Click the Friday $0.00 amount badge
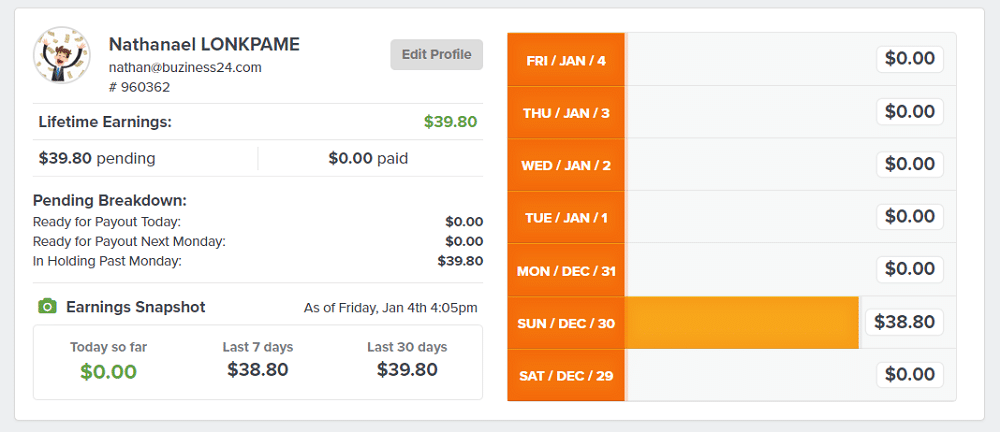The width and height of the screenshot is (1000, 432). 909,59
